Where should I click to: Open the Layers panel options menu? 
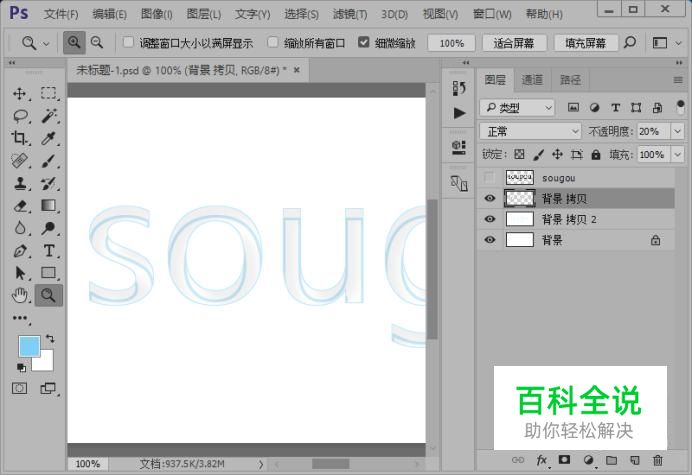click(x=678, y=80)
